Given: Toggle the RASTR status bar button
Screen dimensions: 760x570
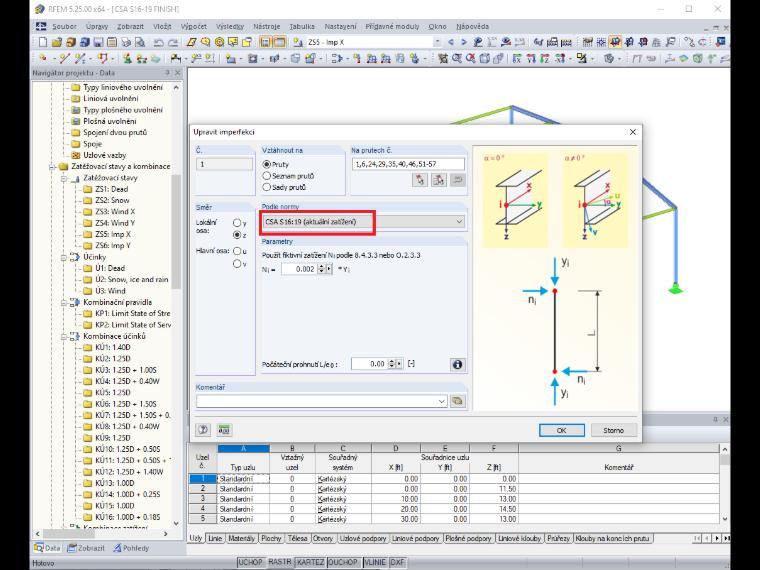Looking at the screenshot, I should coord(280,562).
